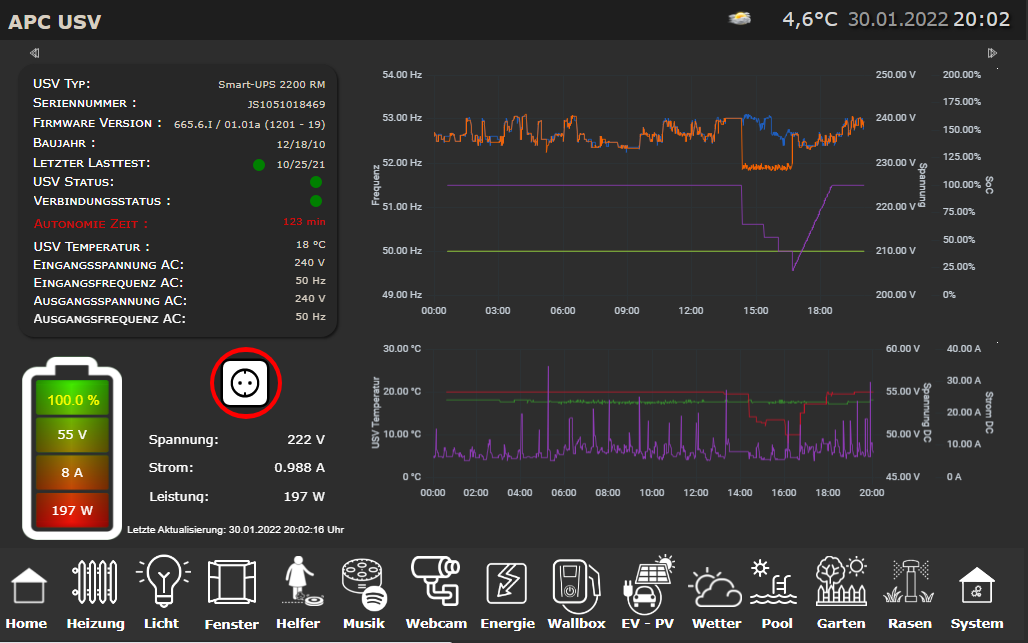Click the serial number JS1051018469
Screen dimensions: 1028x643
pyautogui.click(x=287, y=104)
